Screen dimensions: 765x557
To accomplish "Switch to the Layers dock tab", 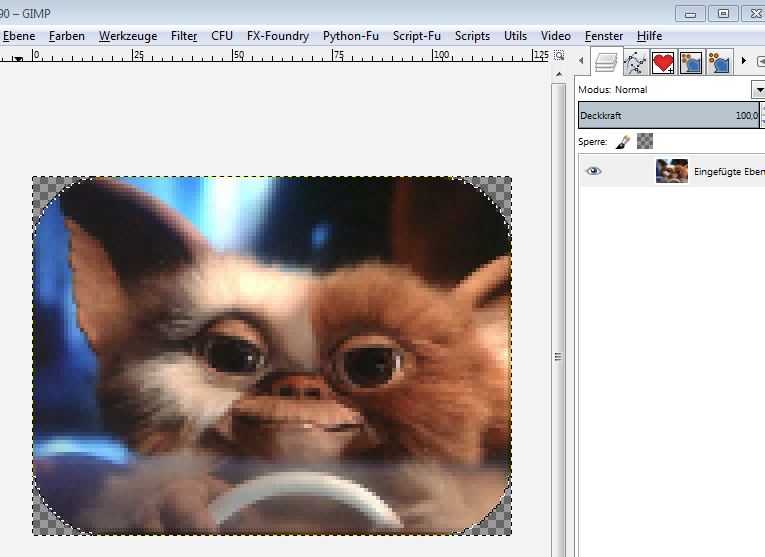I will click(605, 62).
